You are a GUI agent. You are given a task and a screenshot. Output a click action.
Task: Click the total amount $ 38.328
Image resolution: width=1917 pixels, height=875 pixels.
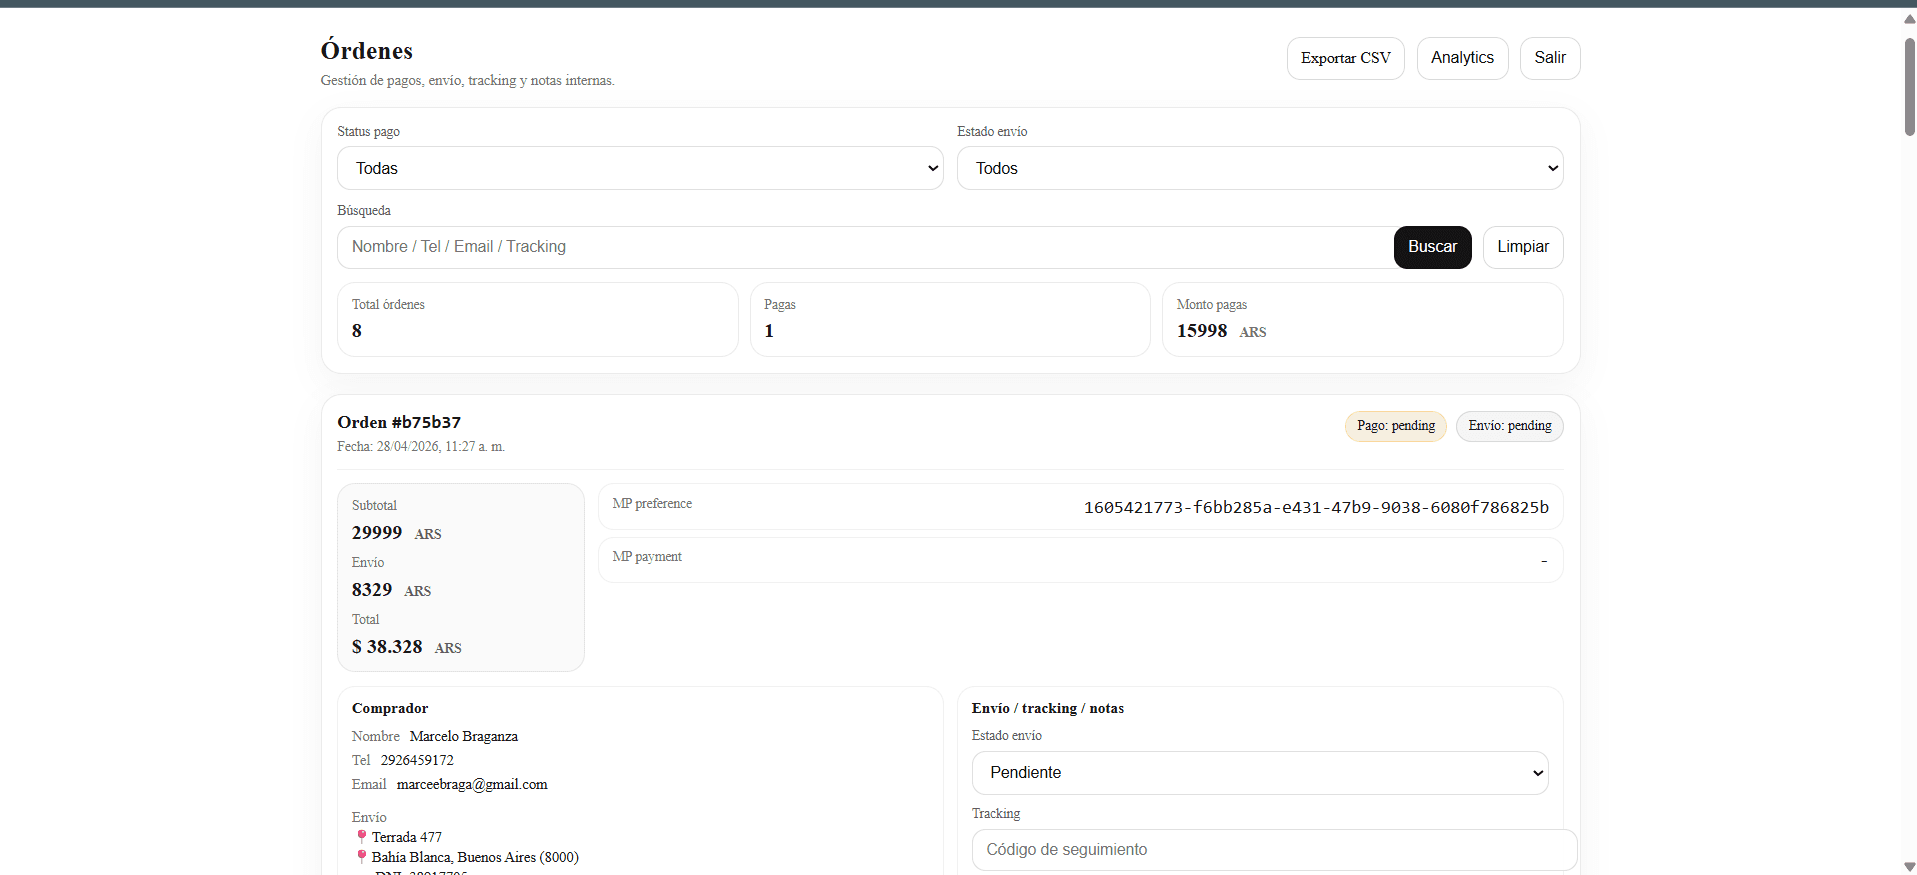(x=387, y=647)
